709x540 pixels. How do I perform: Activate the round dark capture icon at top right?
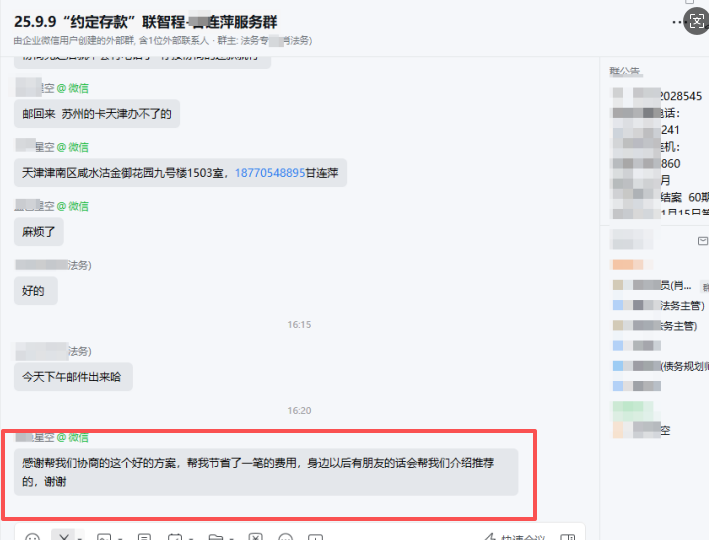696,21
